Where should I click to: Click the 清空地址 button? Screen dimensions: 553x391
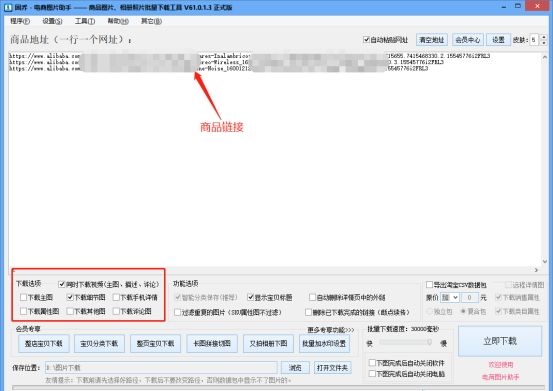click(x=432, y=40)
